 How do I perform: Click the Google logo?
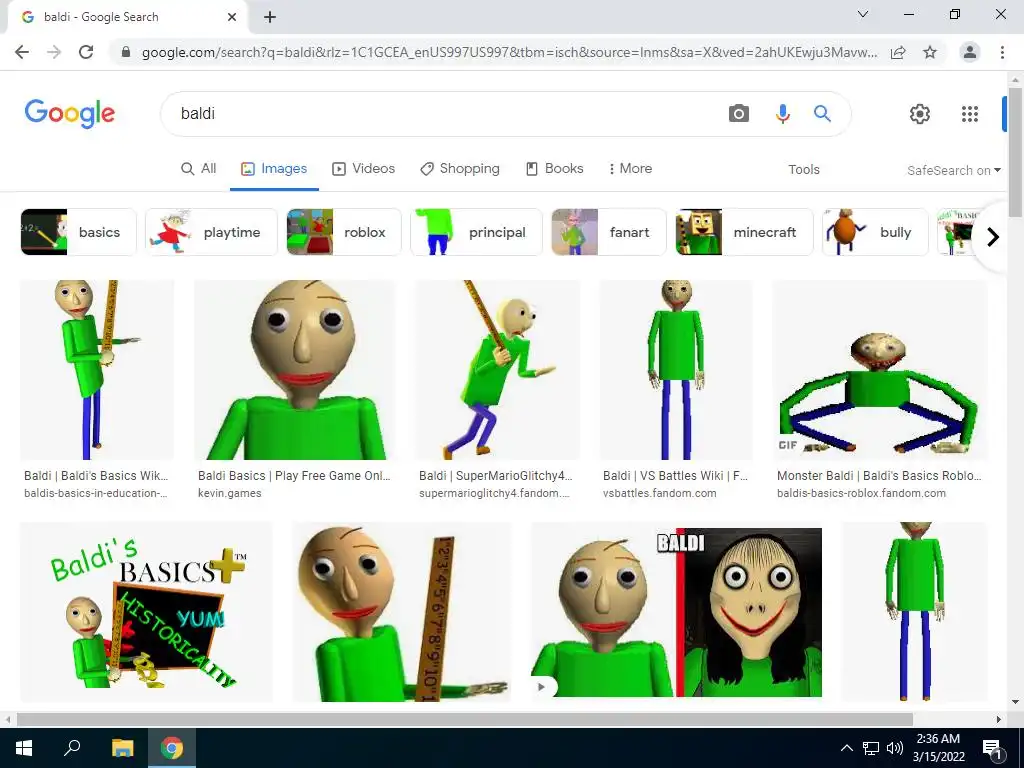pyautogui.click(x=70, y=114)
